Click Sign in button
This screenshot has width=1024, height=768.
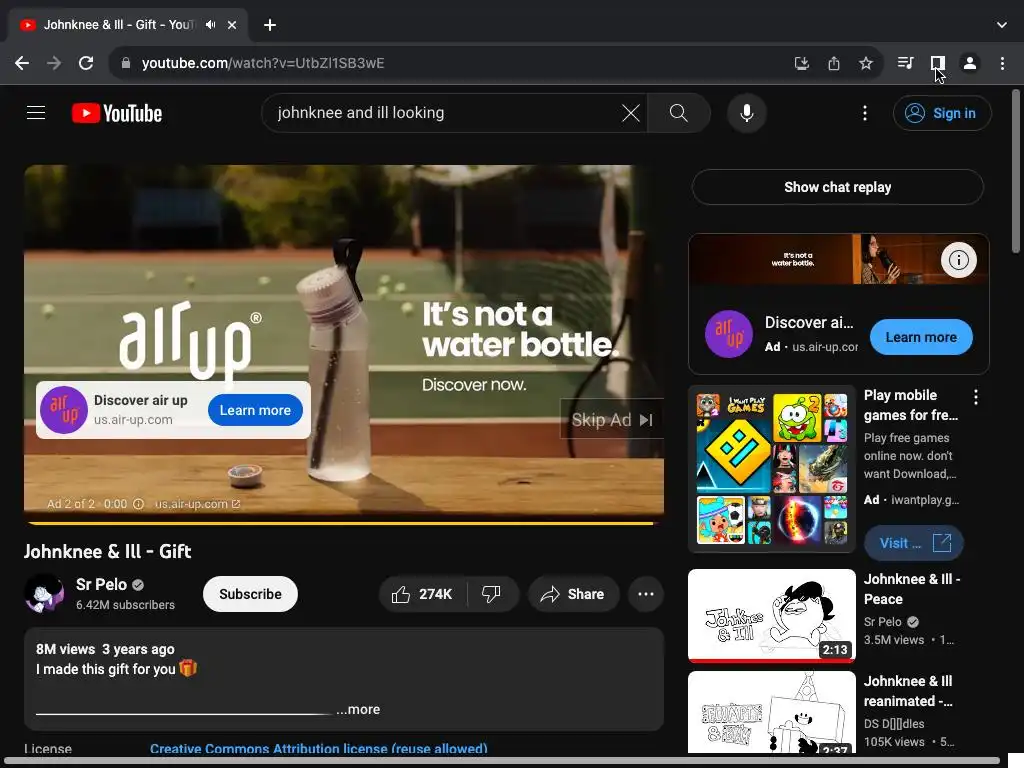(x=942, y=113)
